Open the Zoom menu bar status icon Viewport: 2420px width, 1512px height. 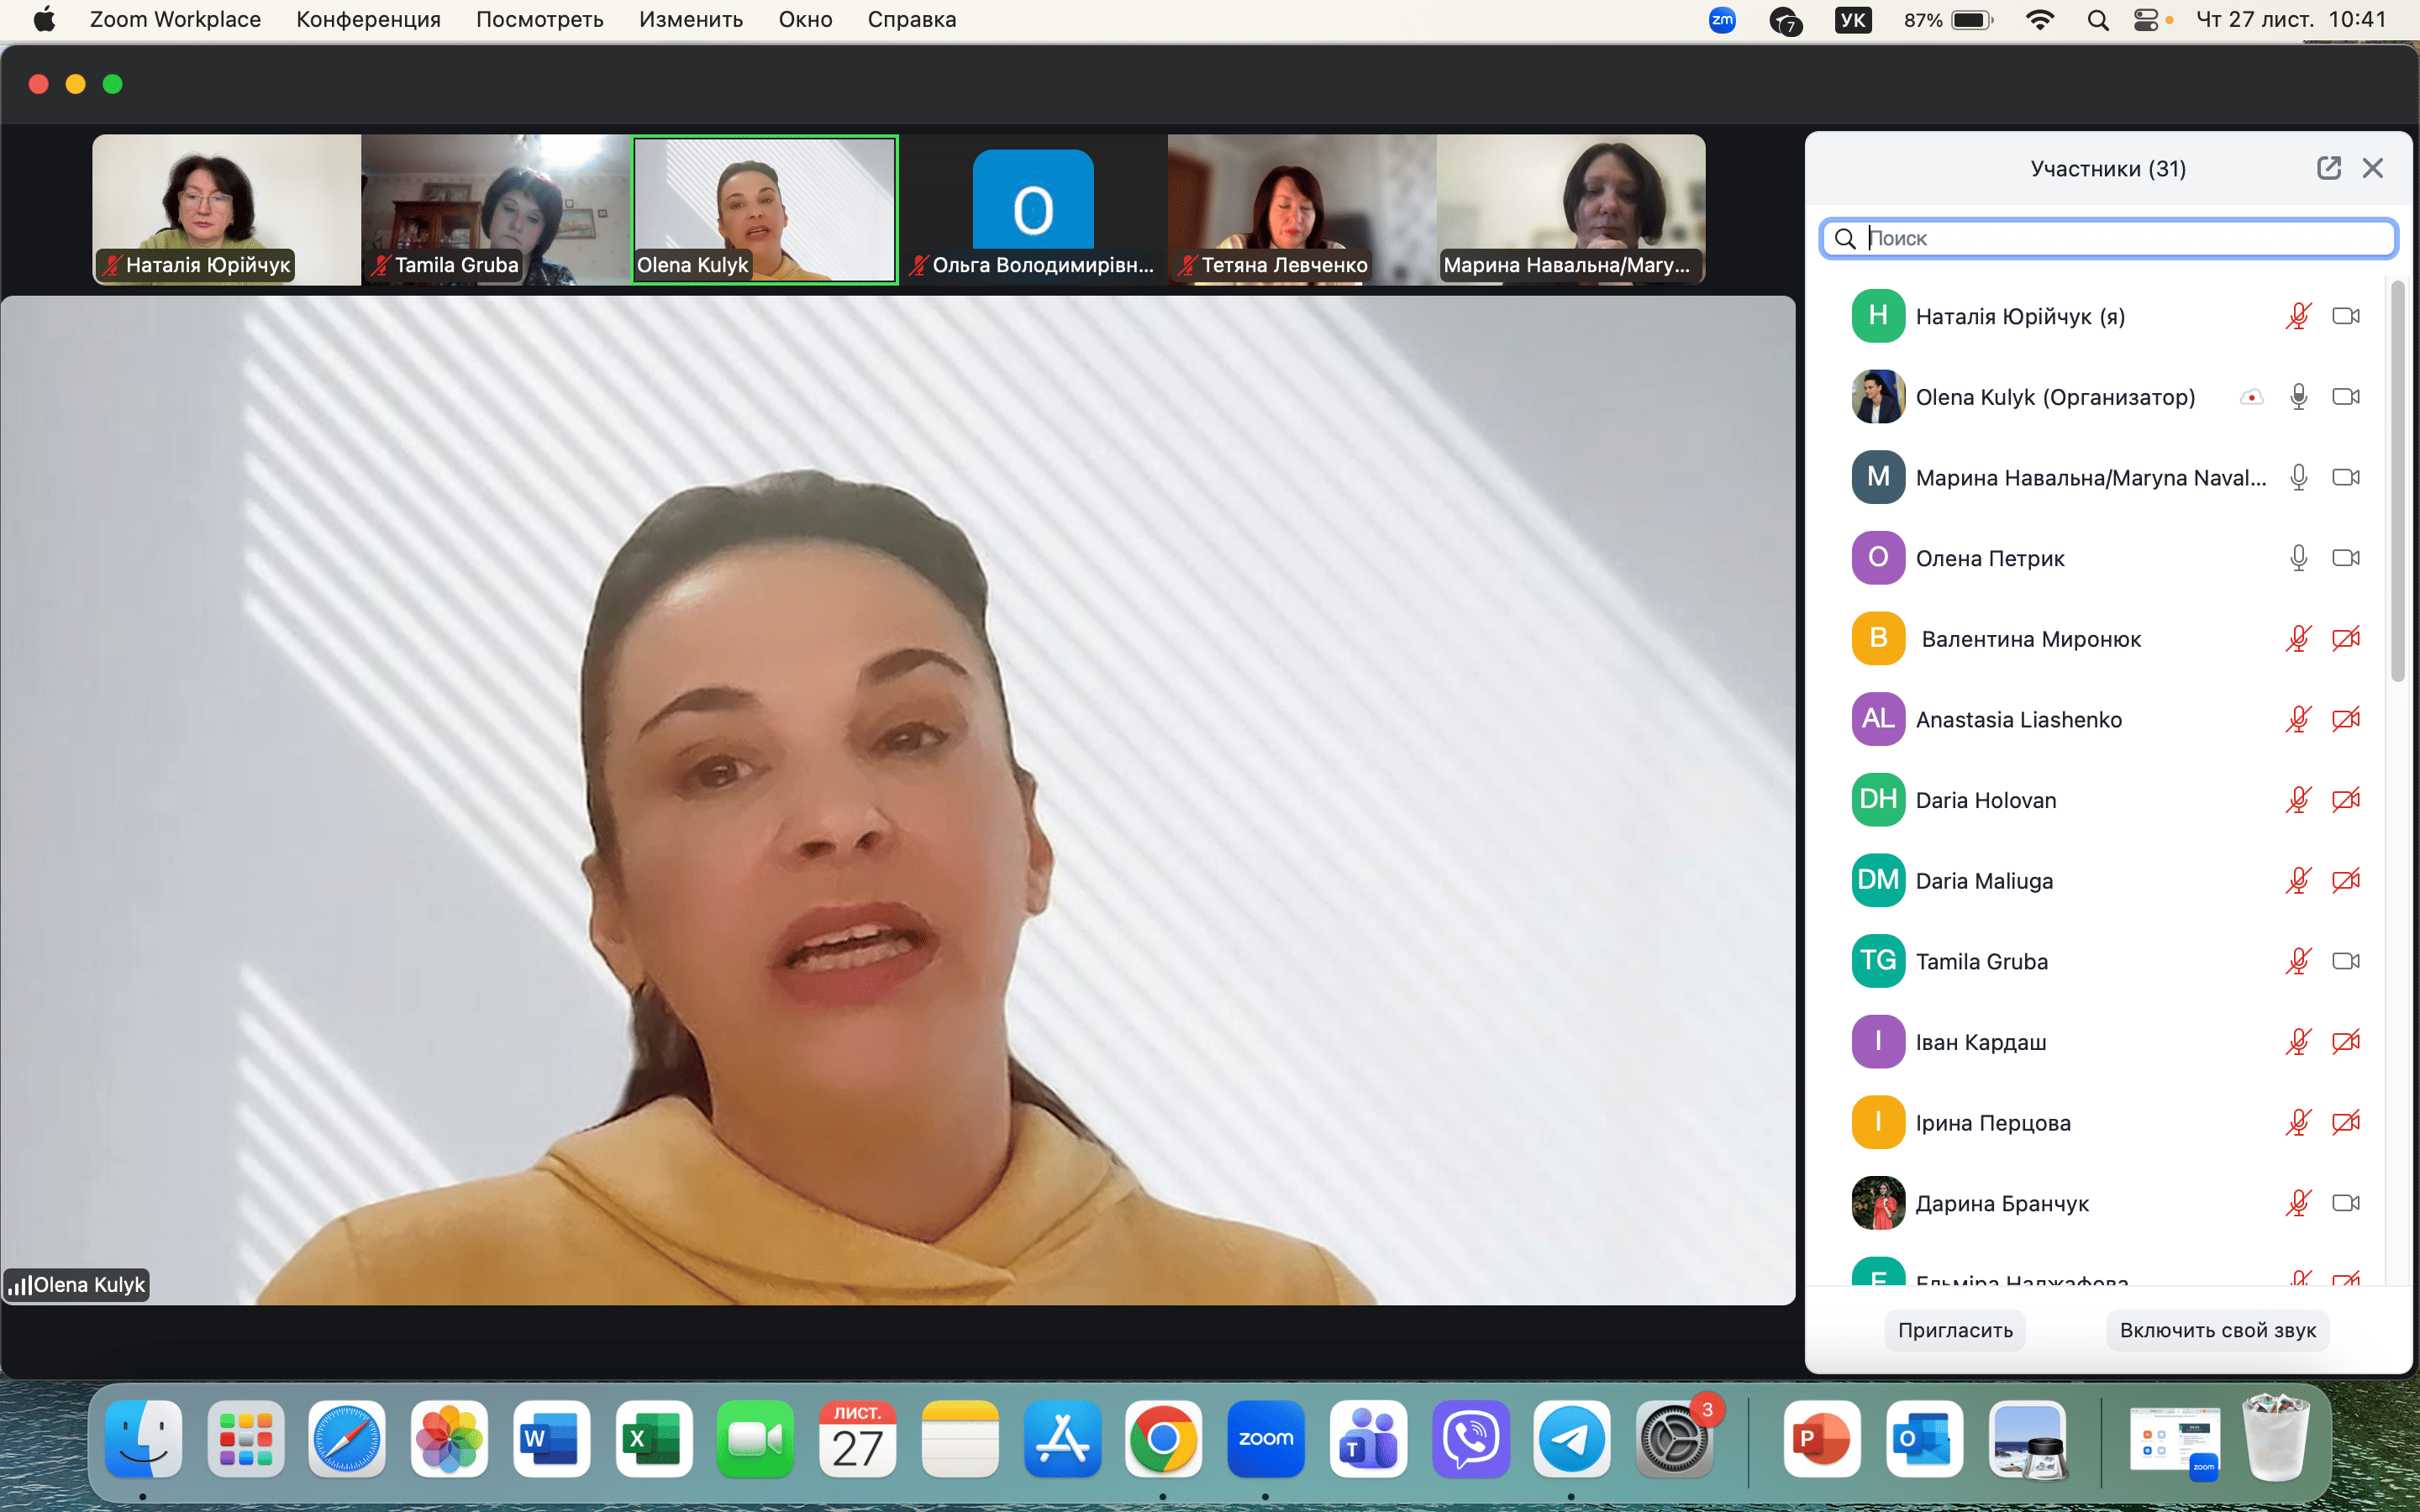point(1722,20)
